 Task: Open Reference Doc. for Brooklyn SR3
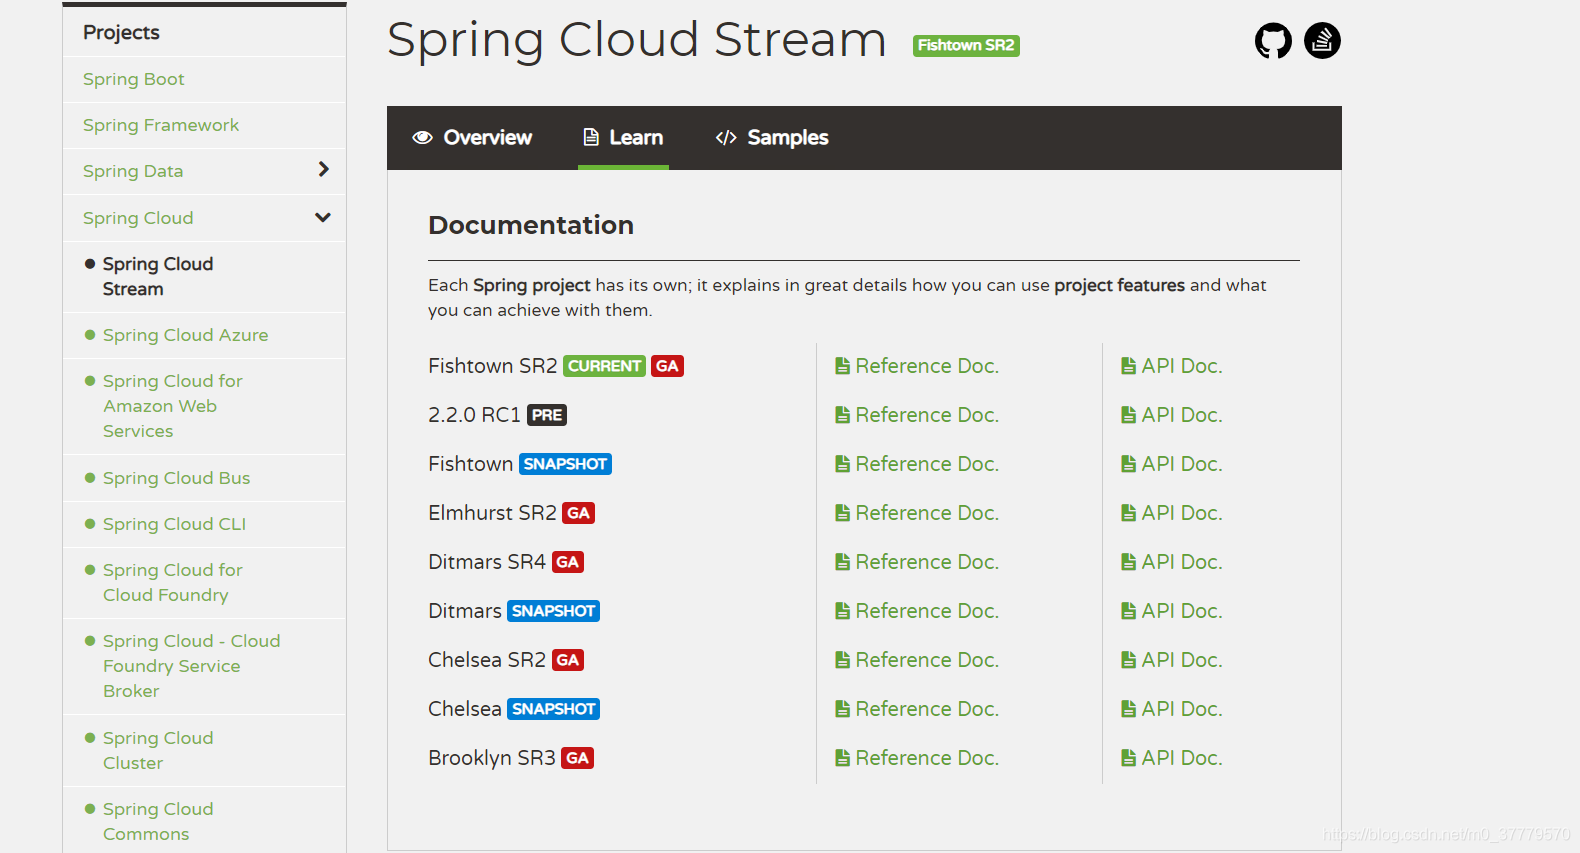pyautogui.click(x=927, y=758)
